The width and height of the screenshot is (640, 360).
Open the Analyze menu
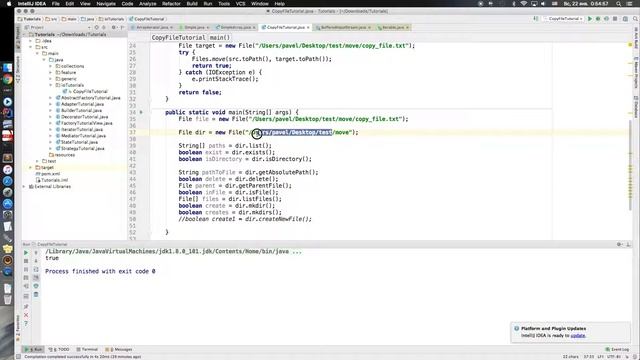coord(148,4)
